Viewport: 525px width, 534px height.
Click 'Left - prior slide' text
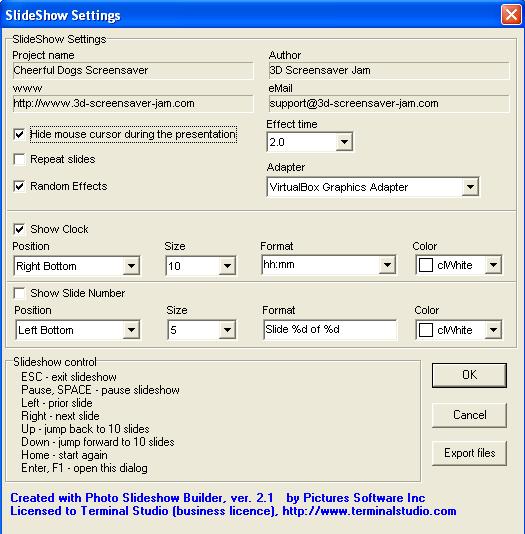click(57, 403)
